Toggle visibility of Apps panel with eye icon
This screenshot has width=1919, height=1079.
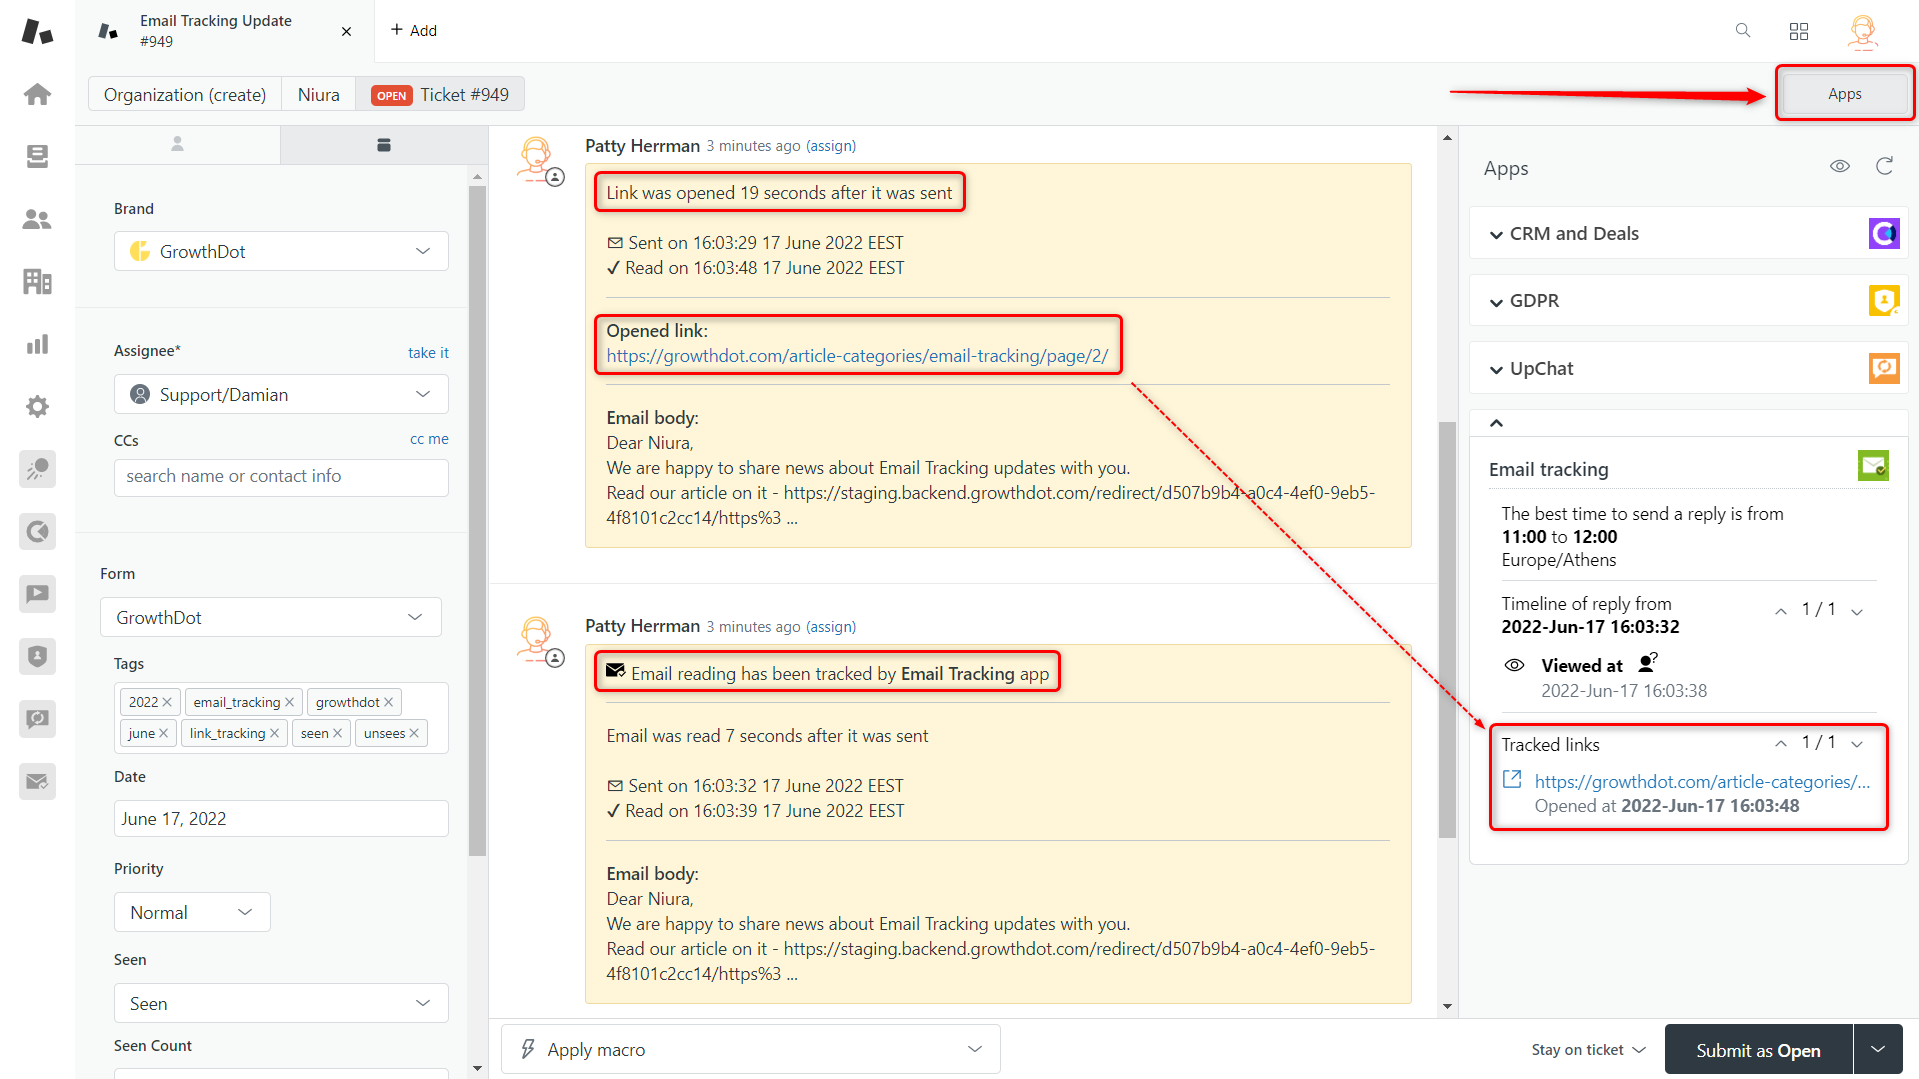[x=1840, y=166]
